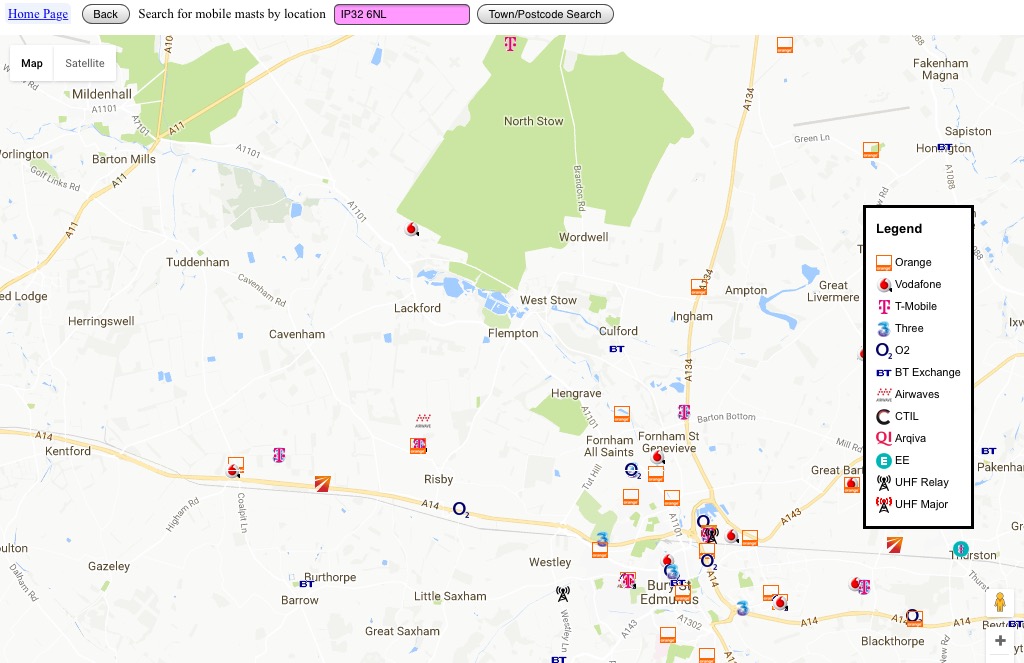Viewport: 1024px width, 663px height.
Task: Click the O2 mast marker near Risby
Action: pos(460,509)
